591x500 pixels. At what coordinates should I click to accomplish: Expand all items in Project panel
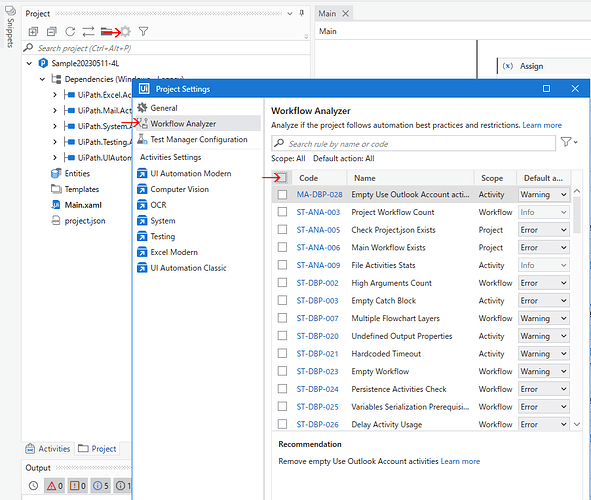[x=34, y=32]
